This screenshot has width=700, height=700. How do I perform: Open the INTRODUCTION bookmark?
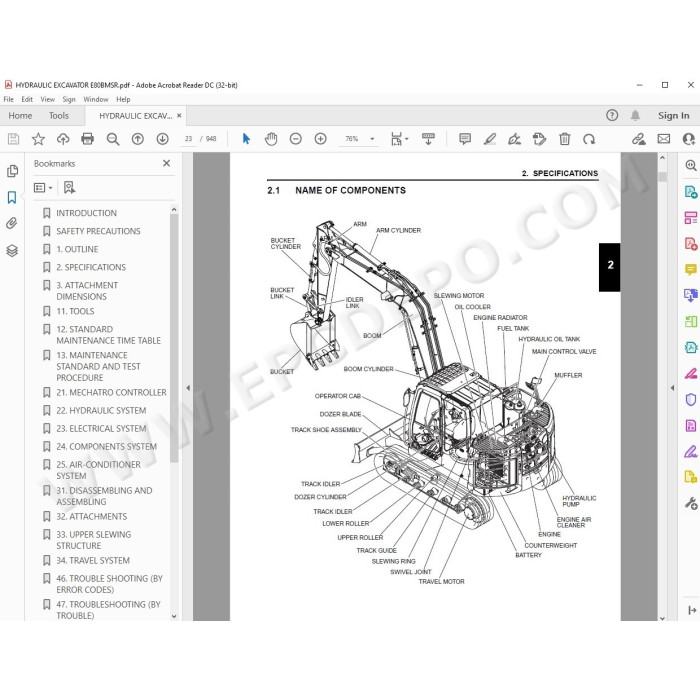pos(86,213)
